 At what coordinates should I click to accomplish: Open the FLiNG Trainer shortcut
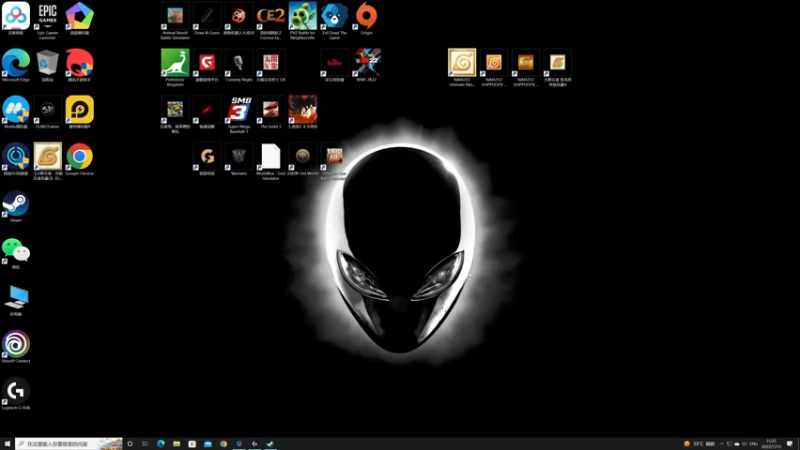[x=47, y=112]
